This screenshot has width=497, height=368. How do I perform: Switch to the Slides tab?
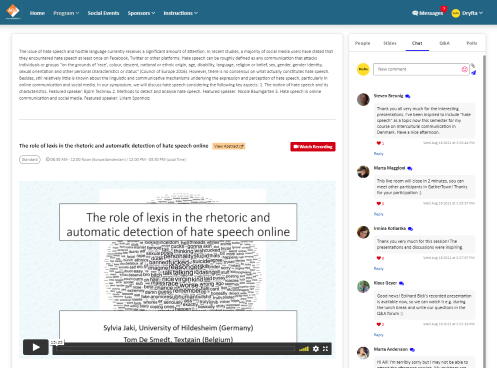[390, 43]
